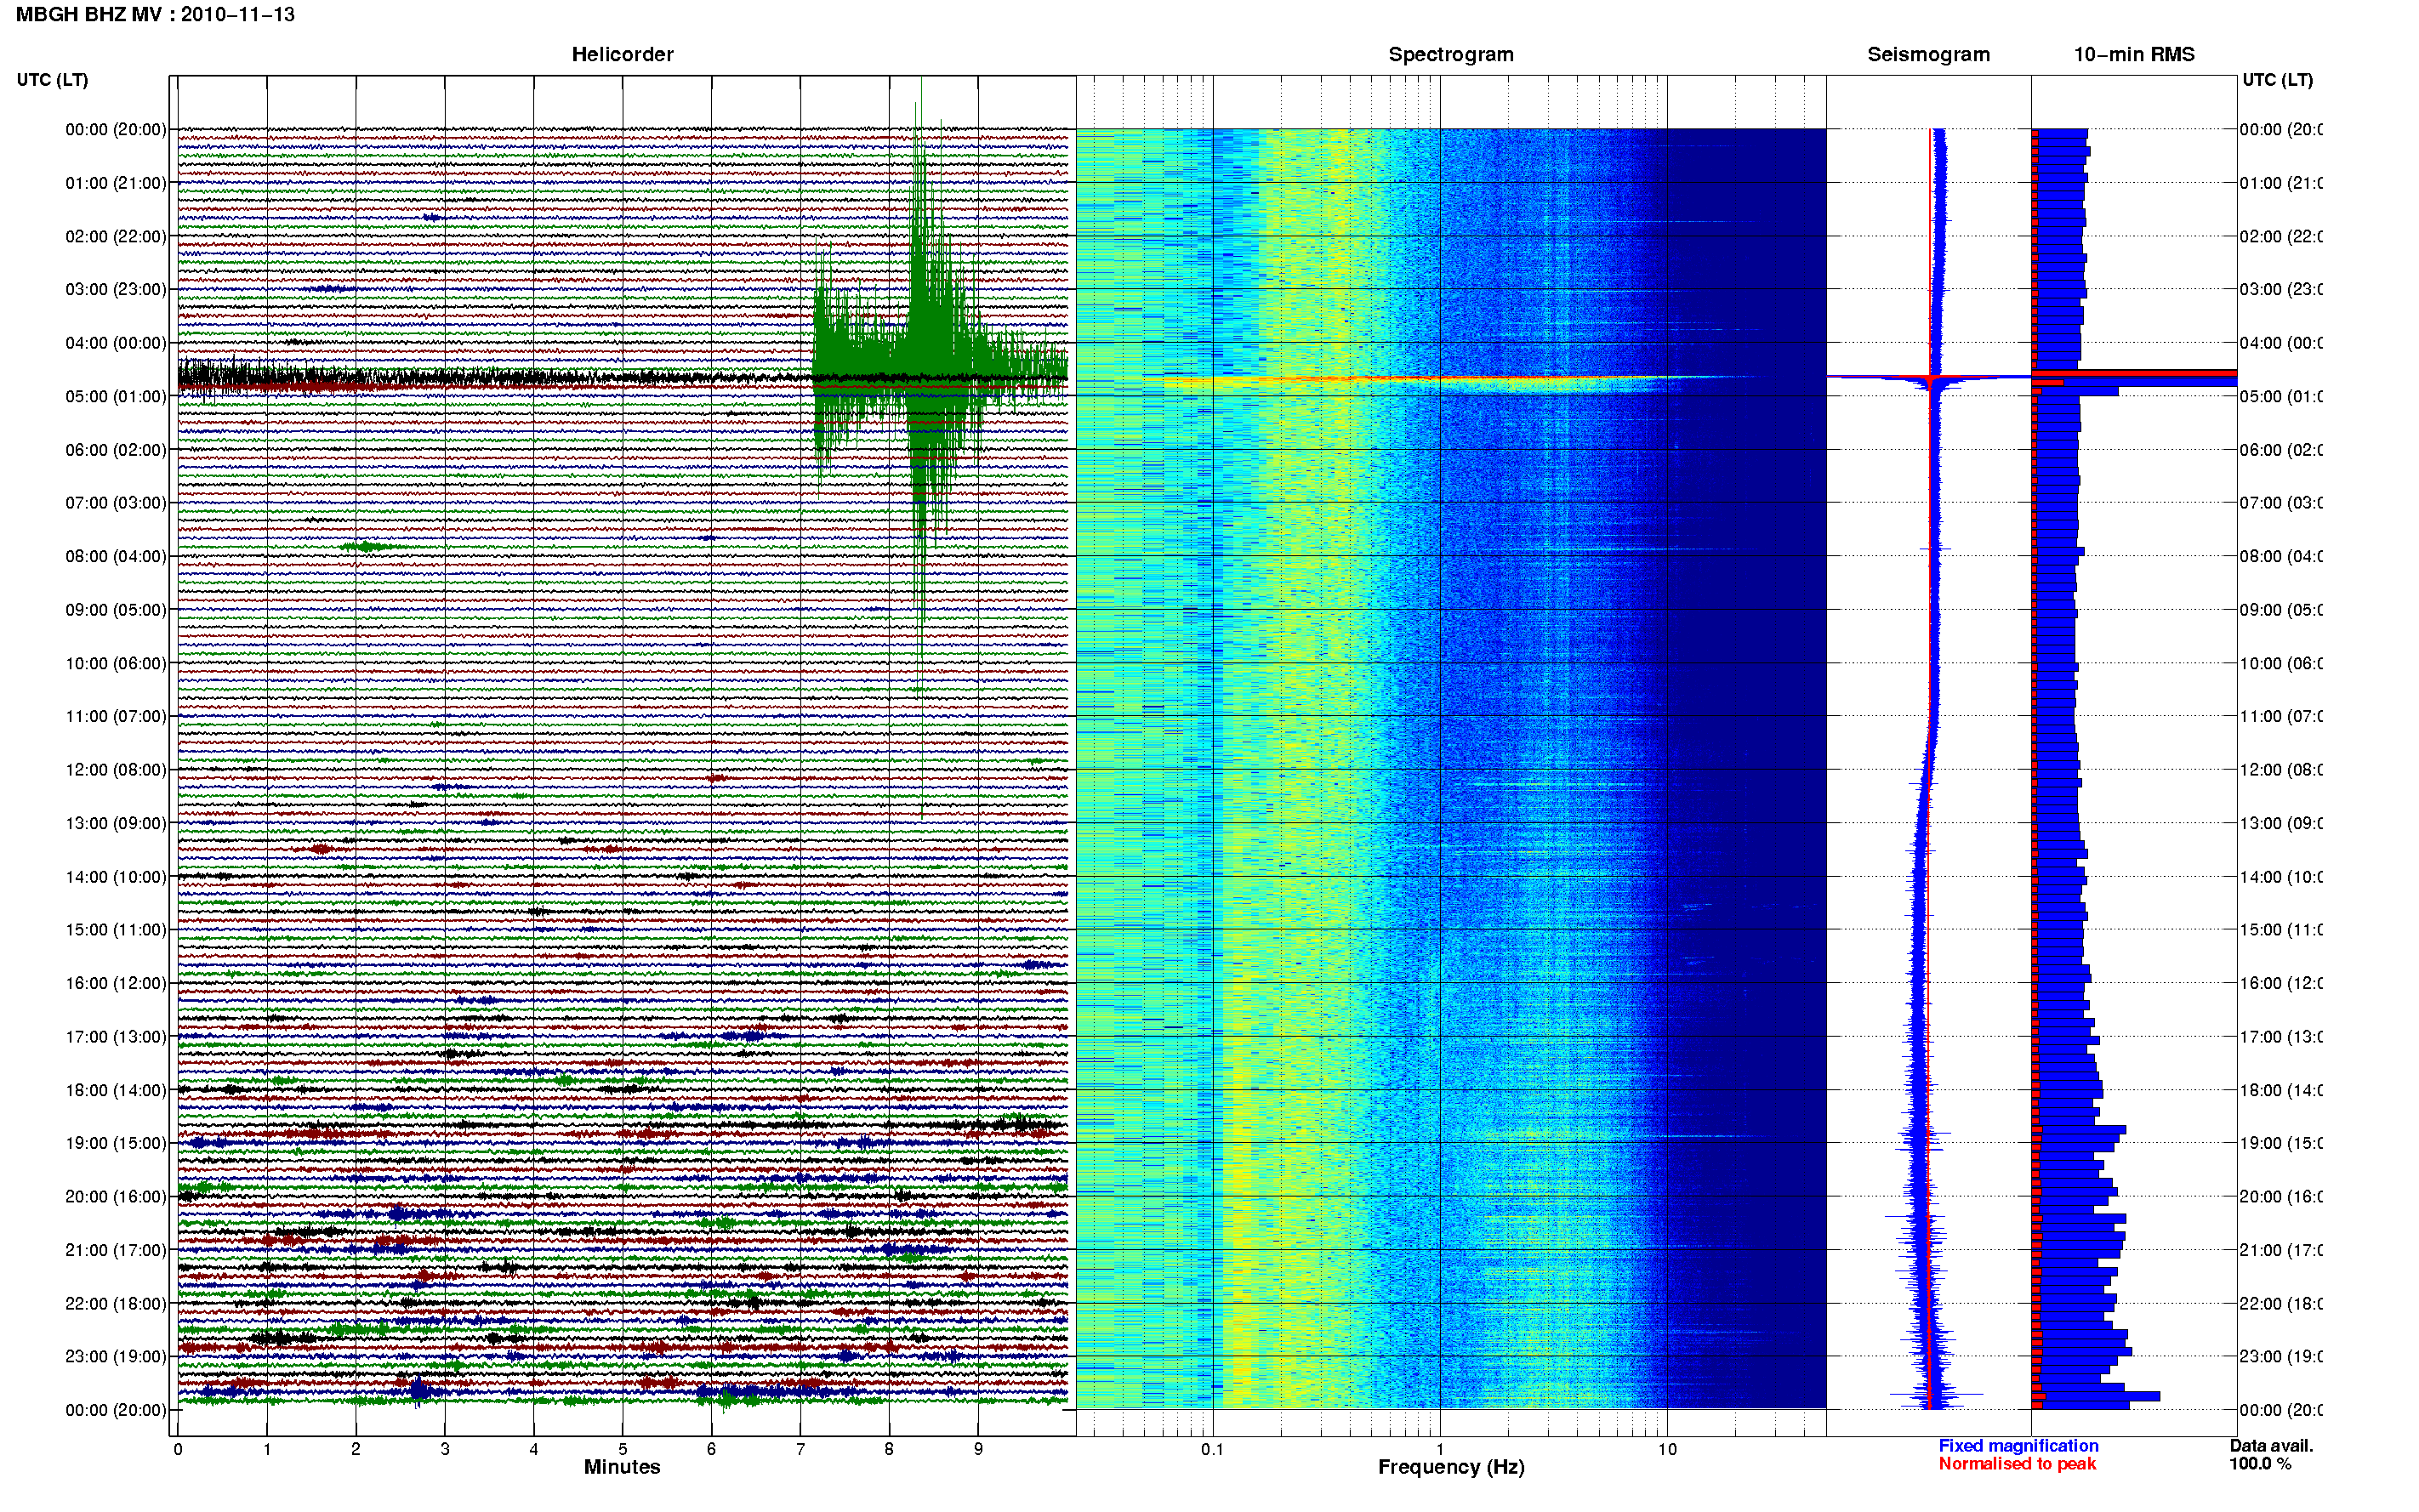The width and height of the screenshot is (2419, 1512).
Task: Click the right-side time label at 12:00
Action: tap(2281, 769)
